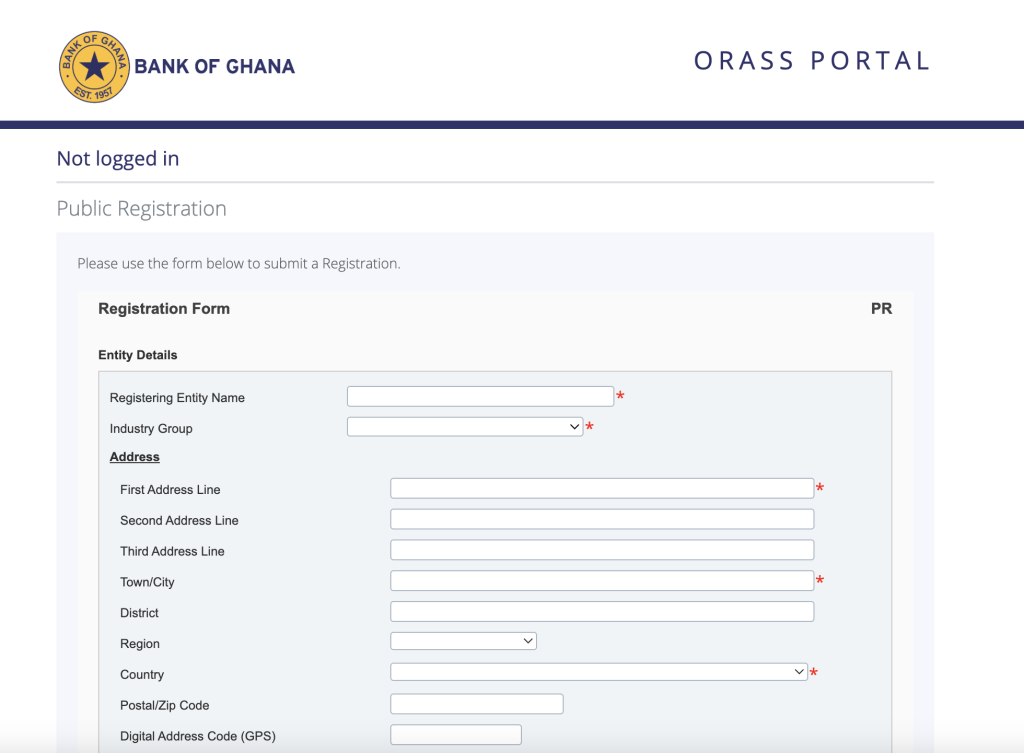Click the BANK OF GHANA text beside the logo
Image resolution: width=1024 pixels, height=753 pixels.
(214, 67)
